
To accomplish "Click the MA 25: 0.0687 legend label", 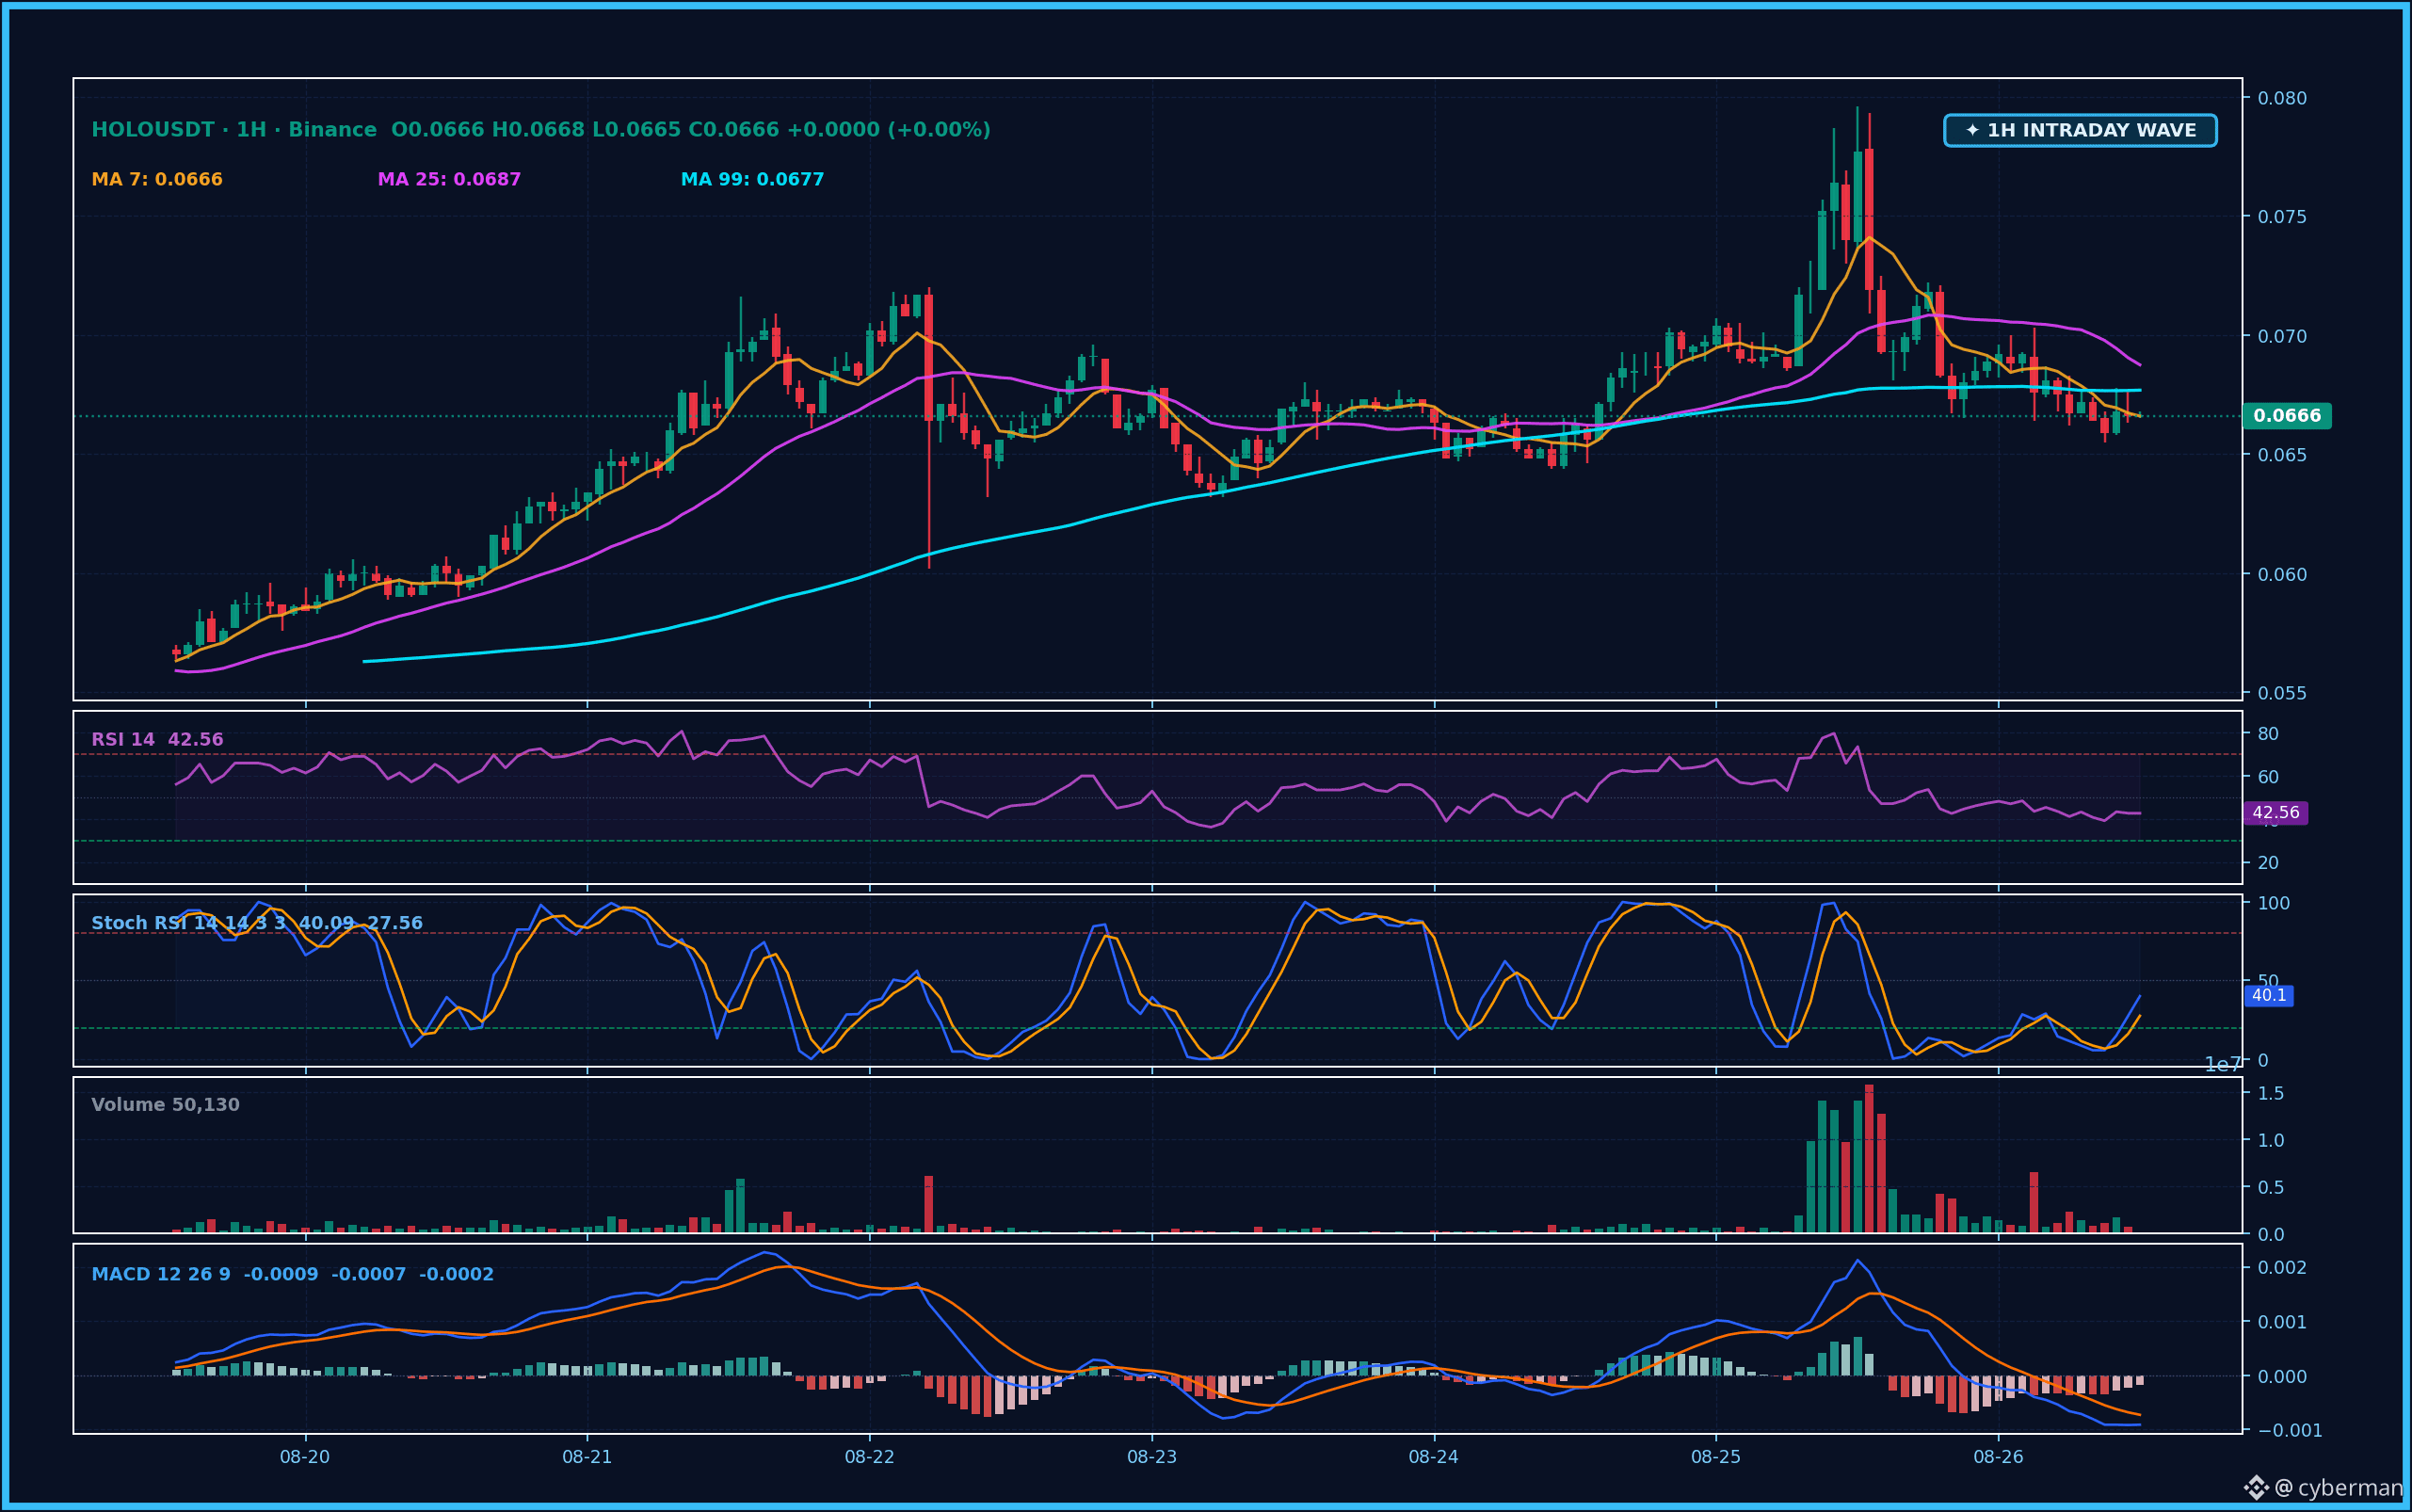I will pos(449,180).
